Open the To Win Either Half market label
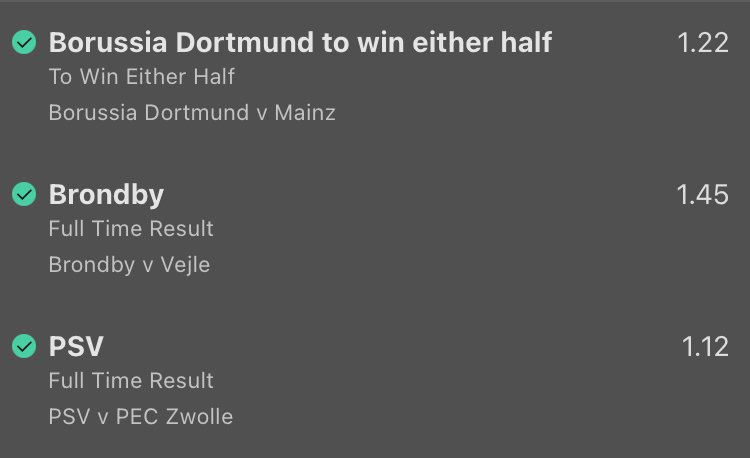The image size is (750, 458). 142,76
